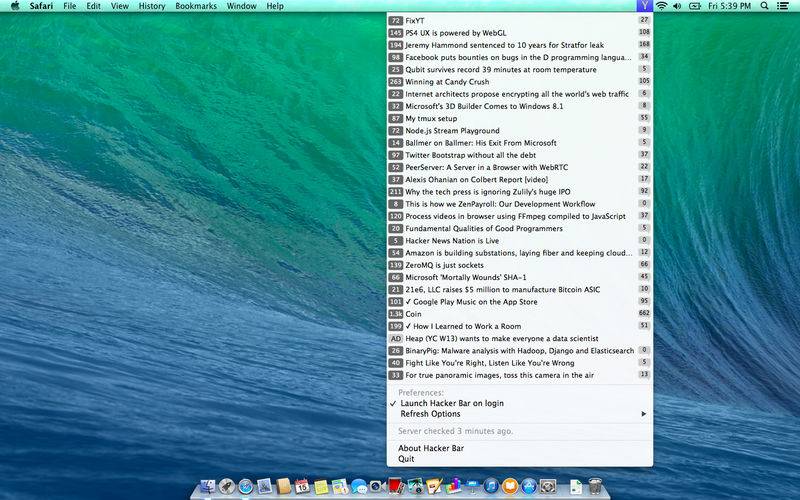The height and width of the screenshot is (500, 800).
Task: Click the menu bar clock 'Fri 5:39 PM'
Action: pos(730,6)
